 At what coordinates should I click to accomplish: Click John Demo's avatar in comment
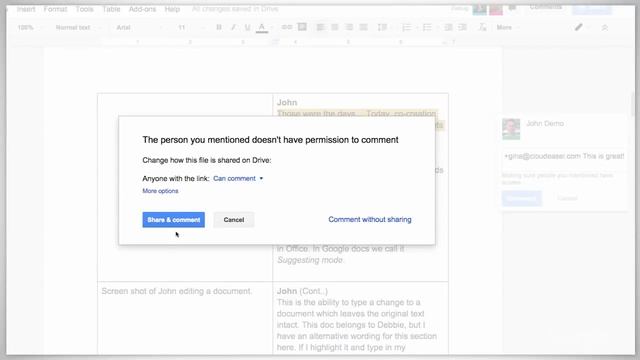511,129
